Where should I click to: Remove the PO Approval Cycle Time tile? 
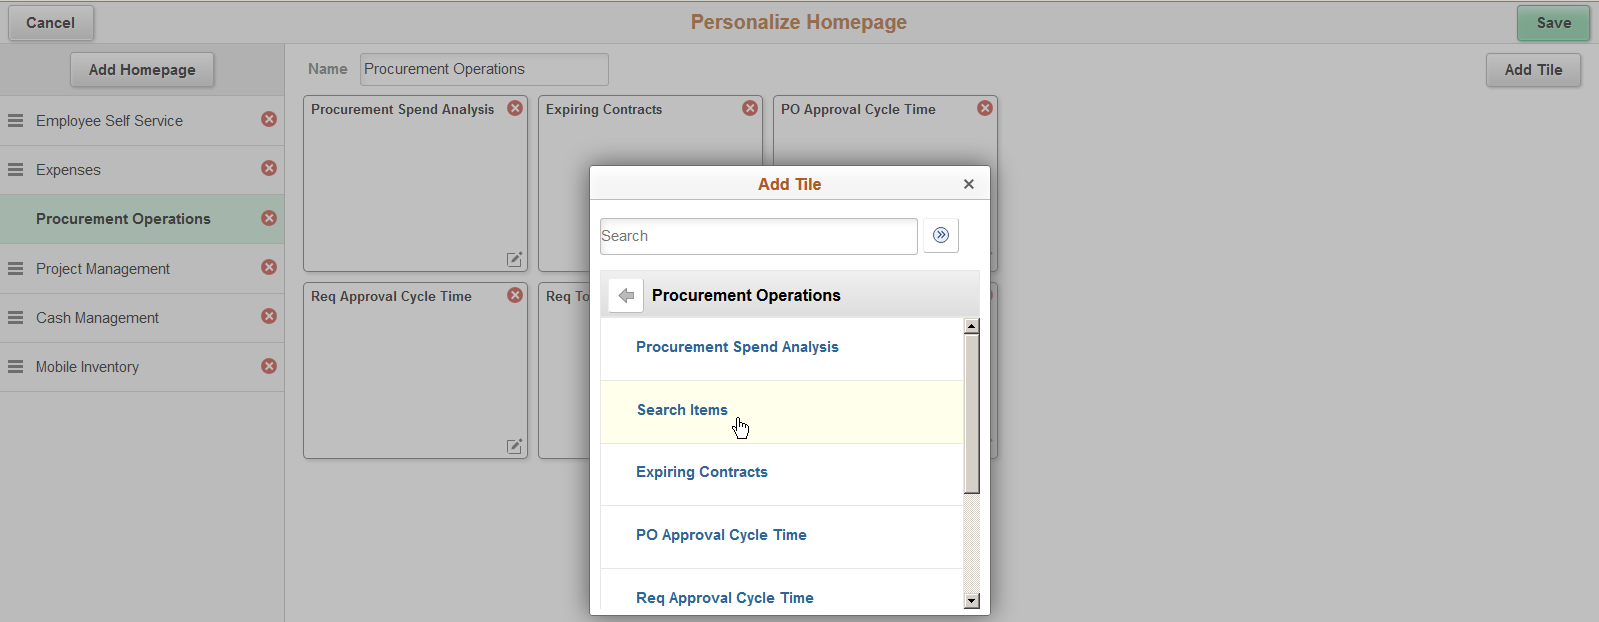click(x=985, y=108)
